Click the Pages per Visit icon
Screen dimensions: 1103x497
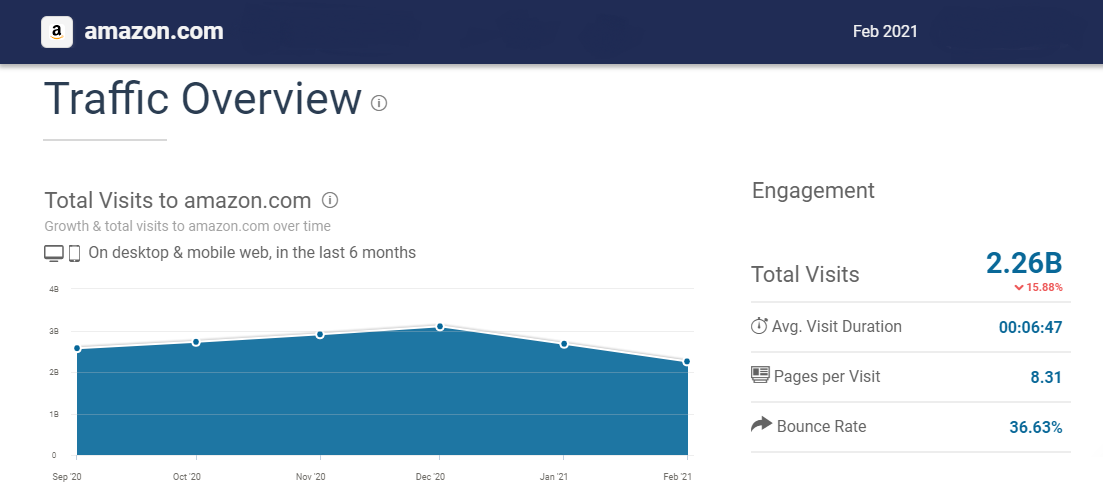tap(760, 376)
